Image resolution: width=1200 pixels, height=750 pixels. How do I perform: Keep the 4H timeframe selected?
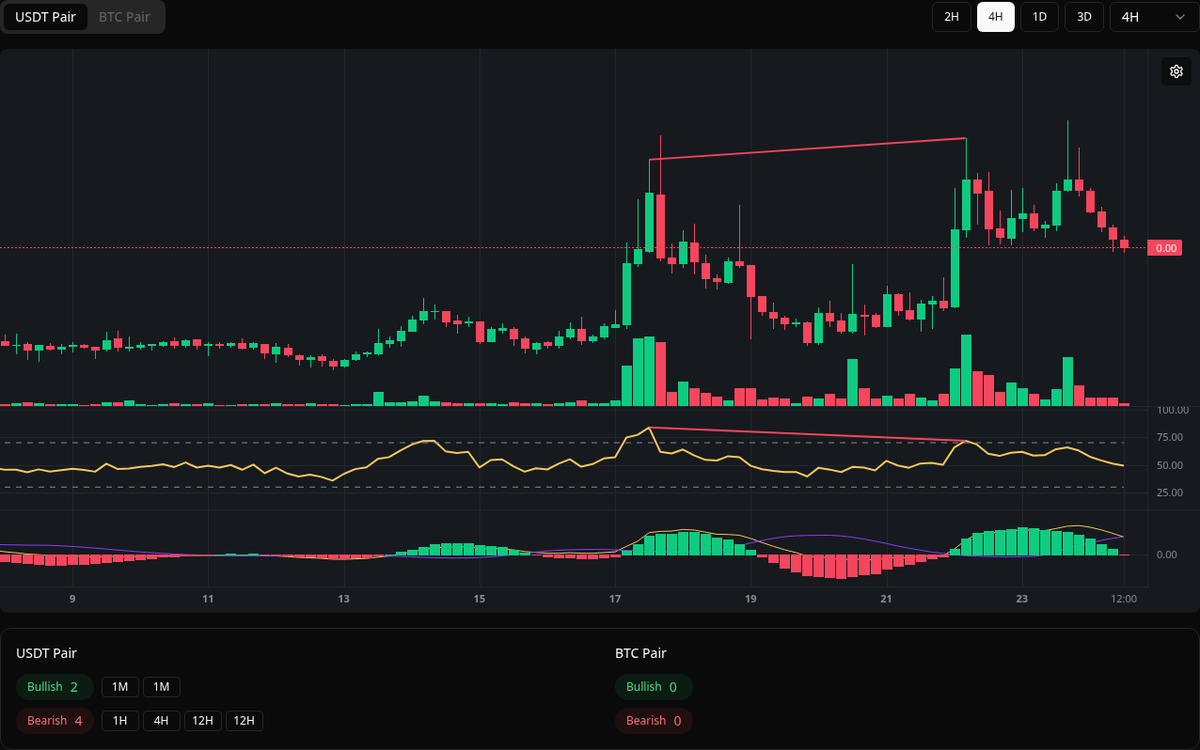point(995,17)
